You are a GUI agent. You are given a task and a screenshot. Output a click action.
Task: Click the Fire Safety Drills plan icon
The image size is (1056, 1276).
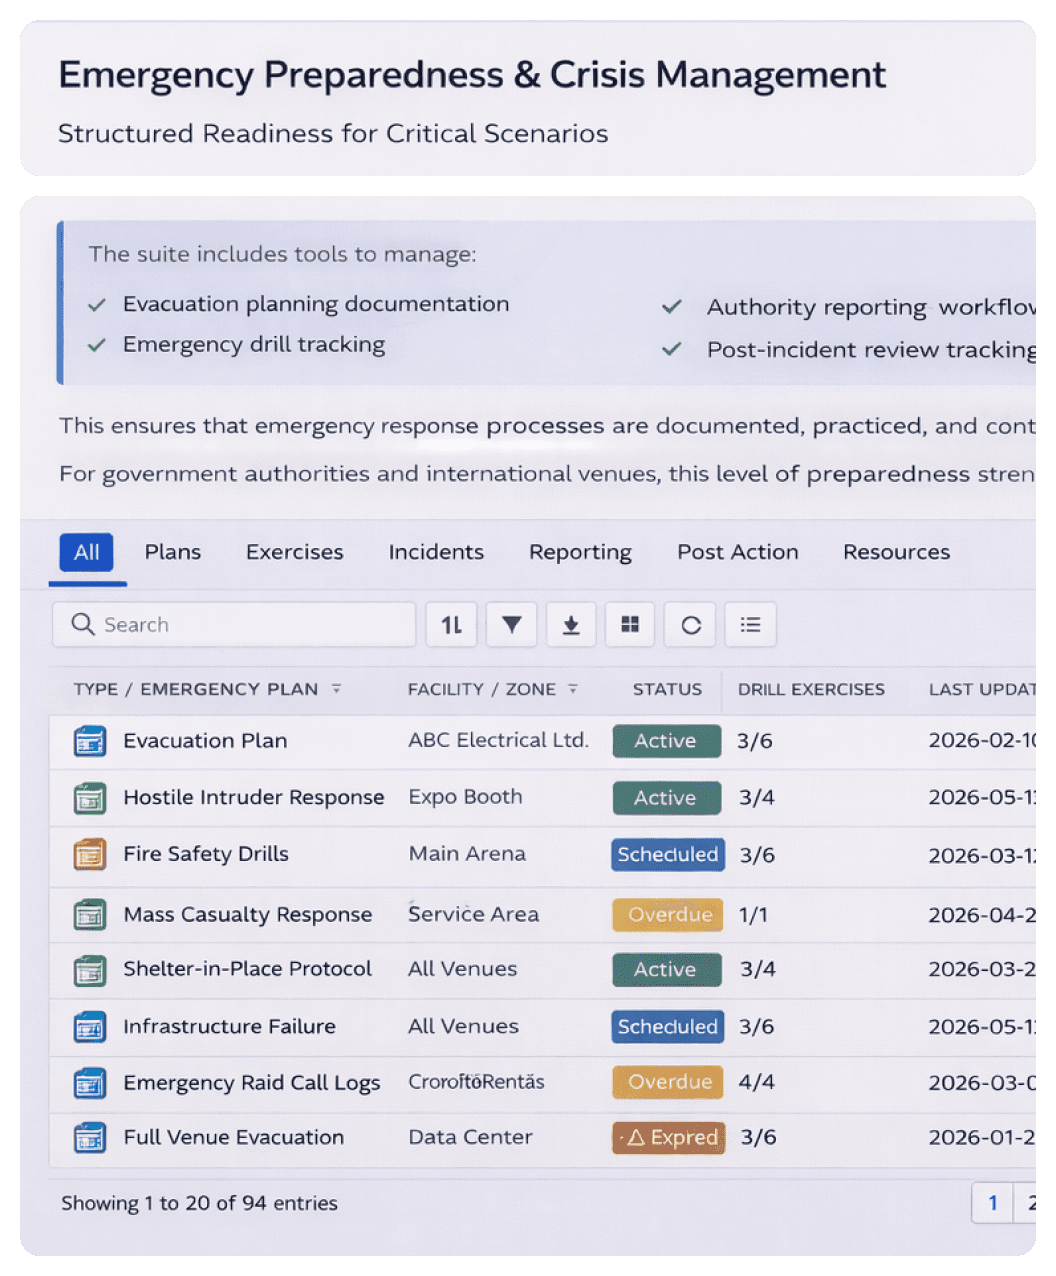pyautogui.click(x=89, y=855)
